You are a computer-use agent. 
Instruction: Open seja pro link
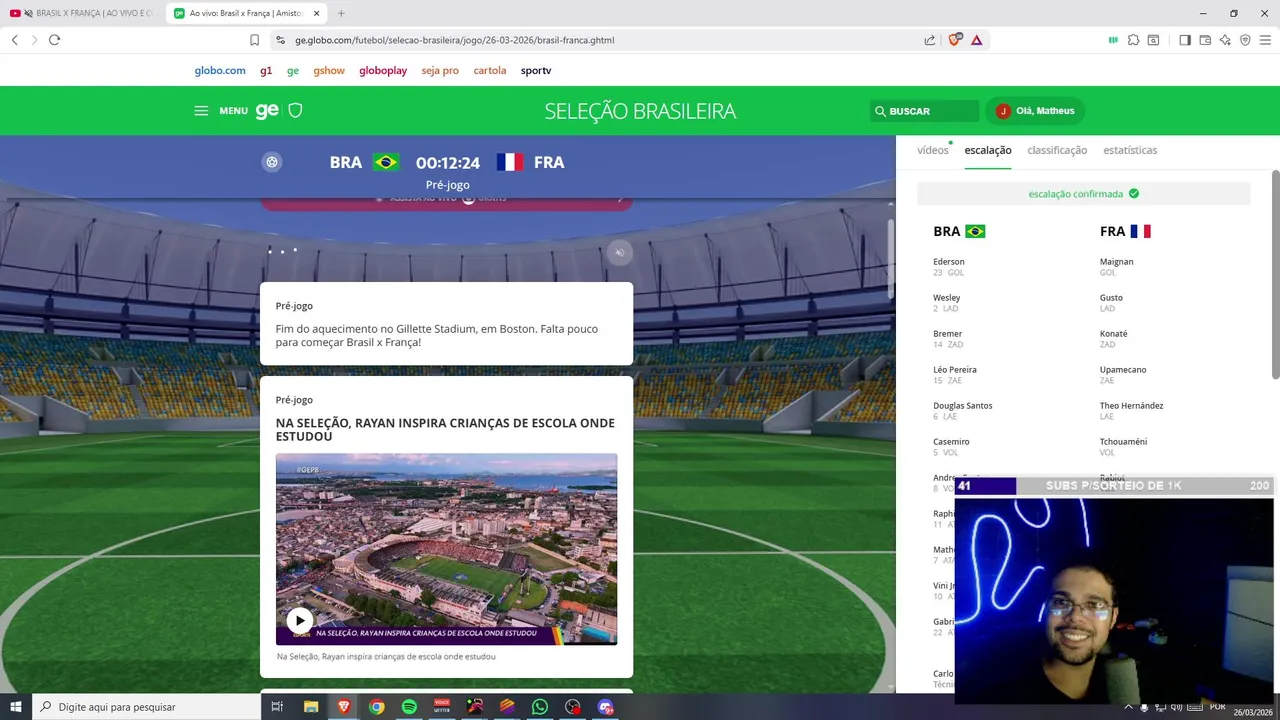pyautogui.click(x=440, y=71)
